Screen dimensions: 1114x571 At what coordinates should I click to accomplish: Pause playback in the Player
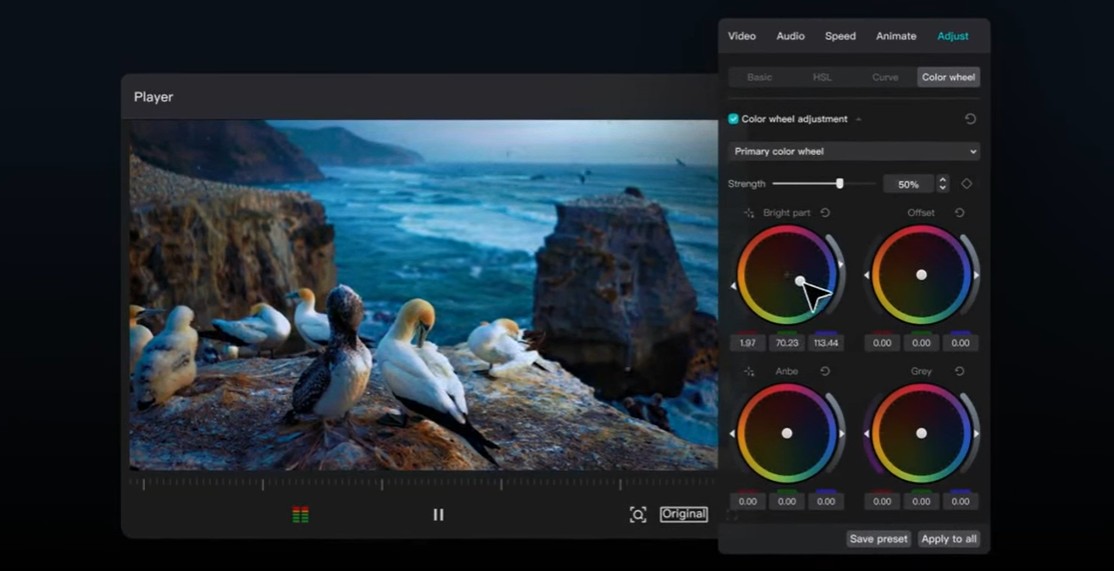(438, 515)
